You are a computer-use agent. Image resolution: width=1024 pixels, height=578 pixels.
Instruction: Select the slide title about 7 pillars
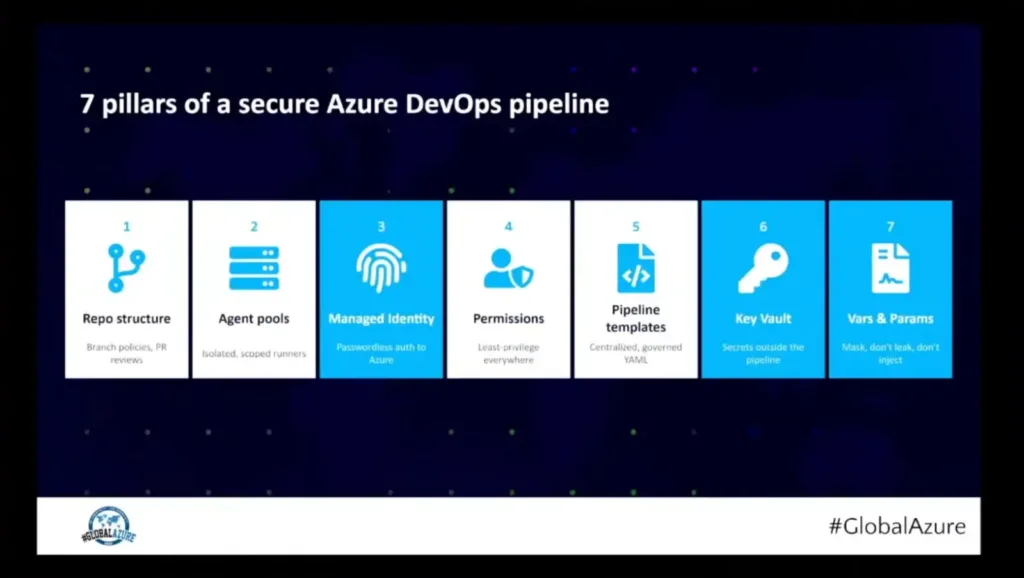(x=344, y=104)
